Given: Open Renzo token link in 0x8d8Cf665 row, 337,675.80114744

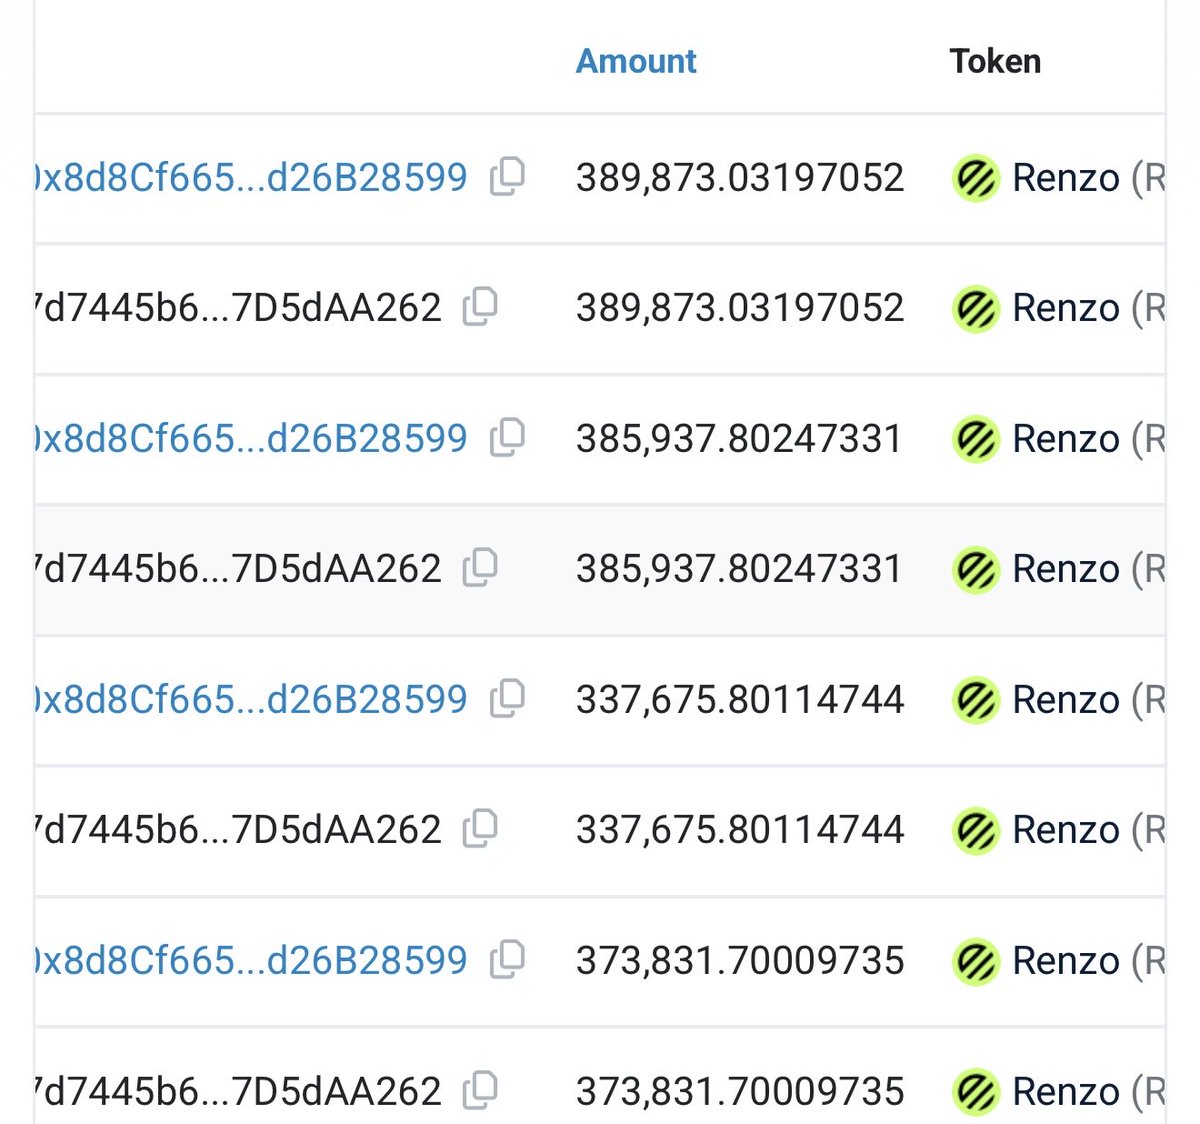Looking at the screenshot, I should pyautogui.click(x=1088, y=700).
